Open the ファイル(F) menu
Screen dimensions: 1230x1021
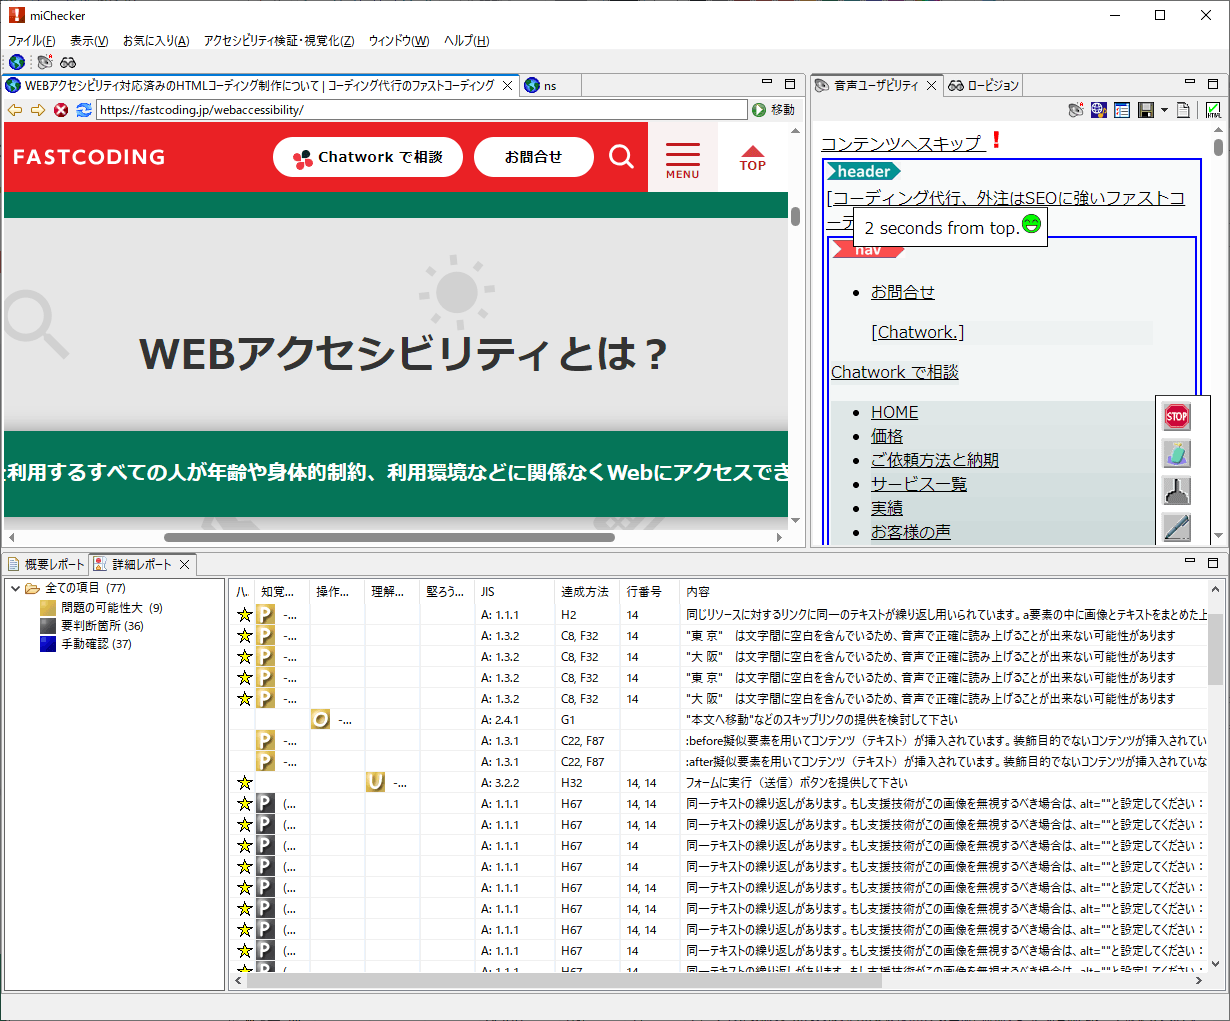(x=31, y=41)
